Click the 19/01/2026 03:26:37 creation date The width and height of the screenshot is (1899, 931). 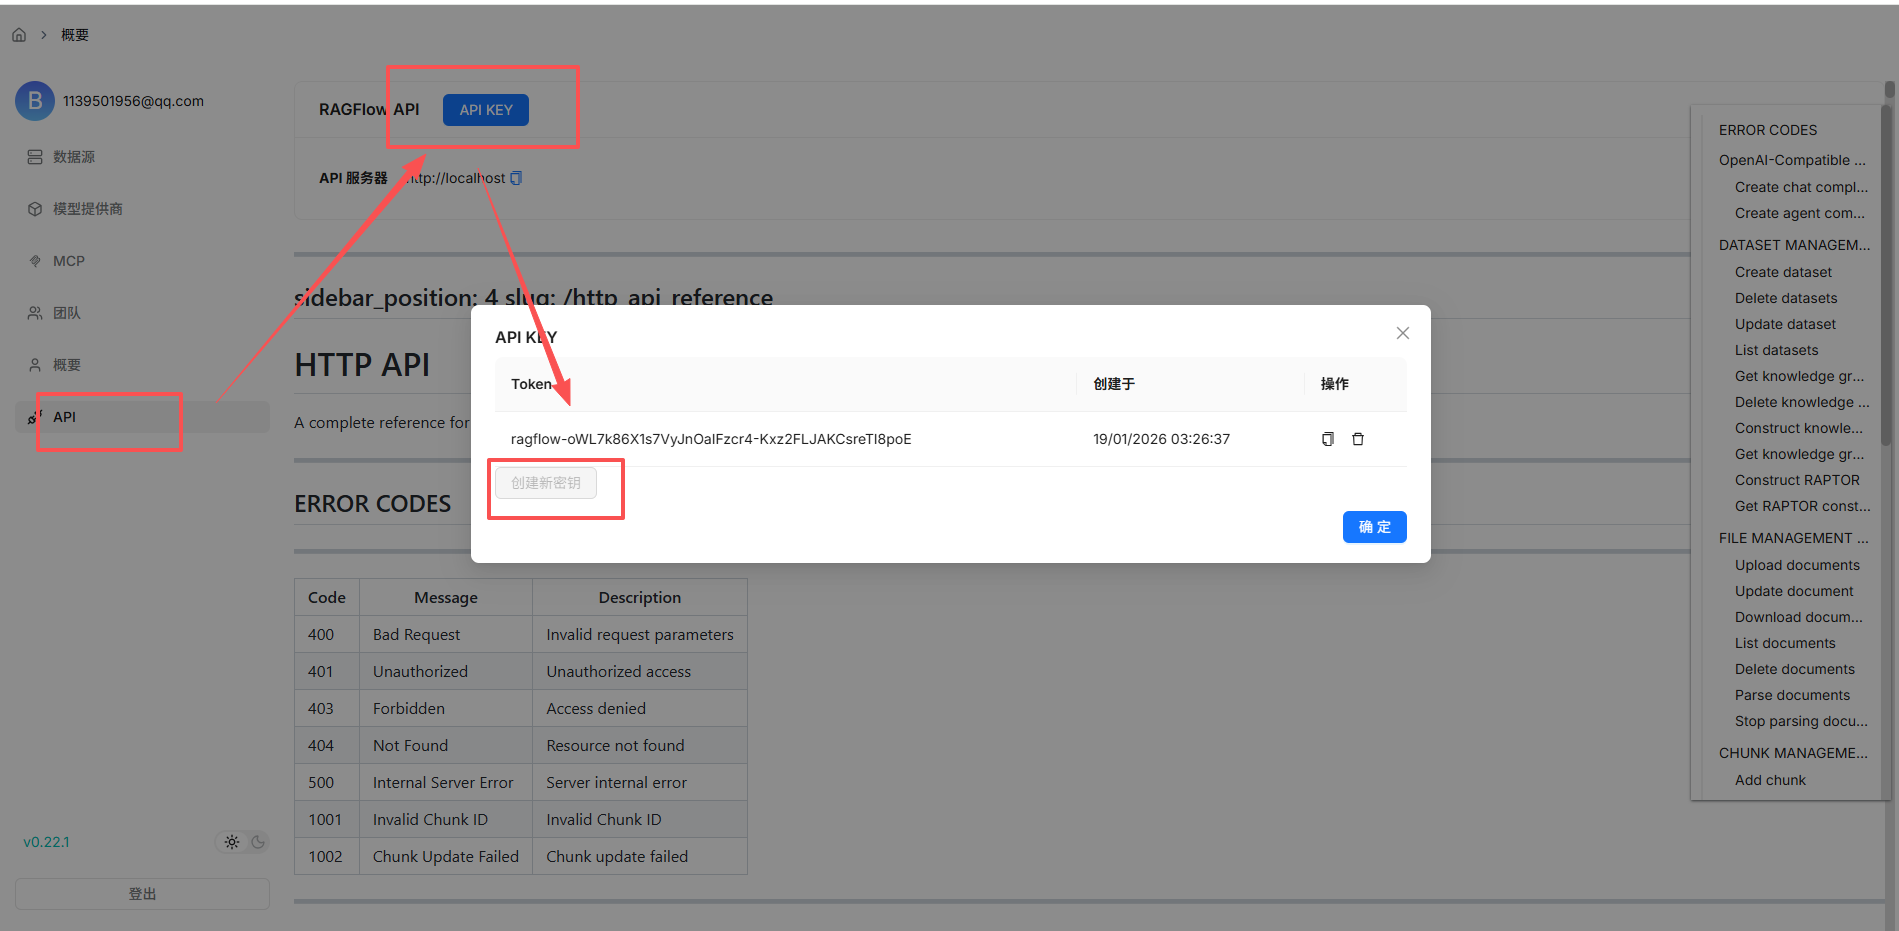coord(1161,439)
